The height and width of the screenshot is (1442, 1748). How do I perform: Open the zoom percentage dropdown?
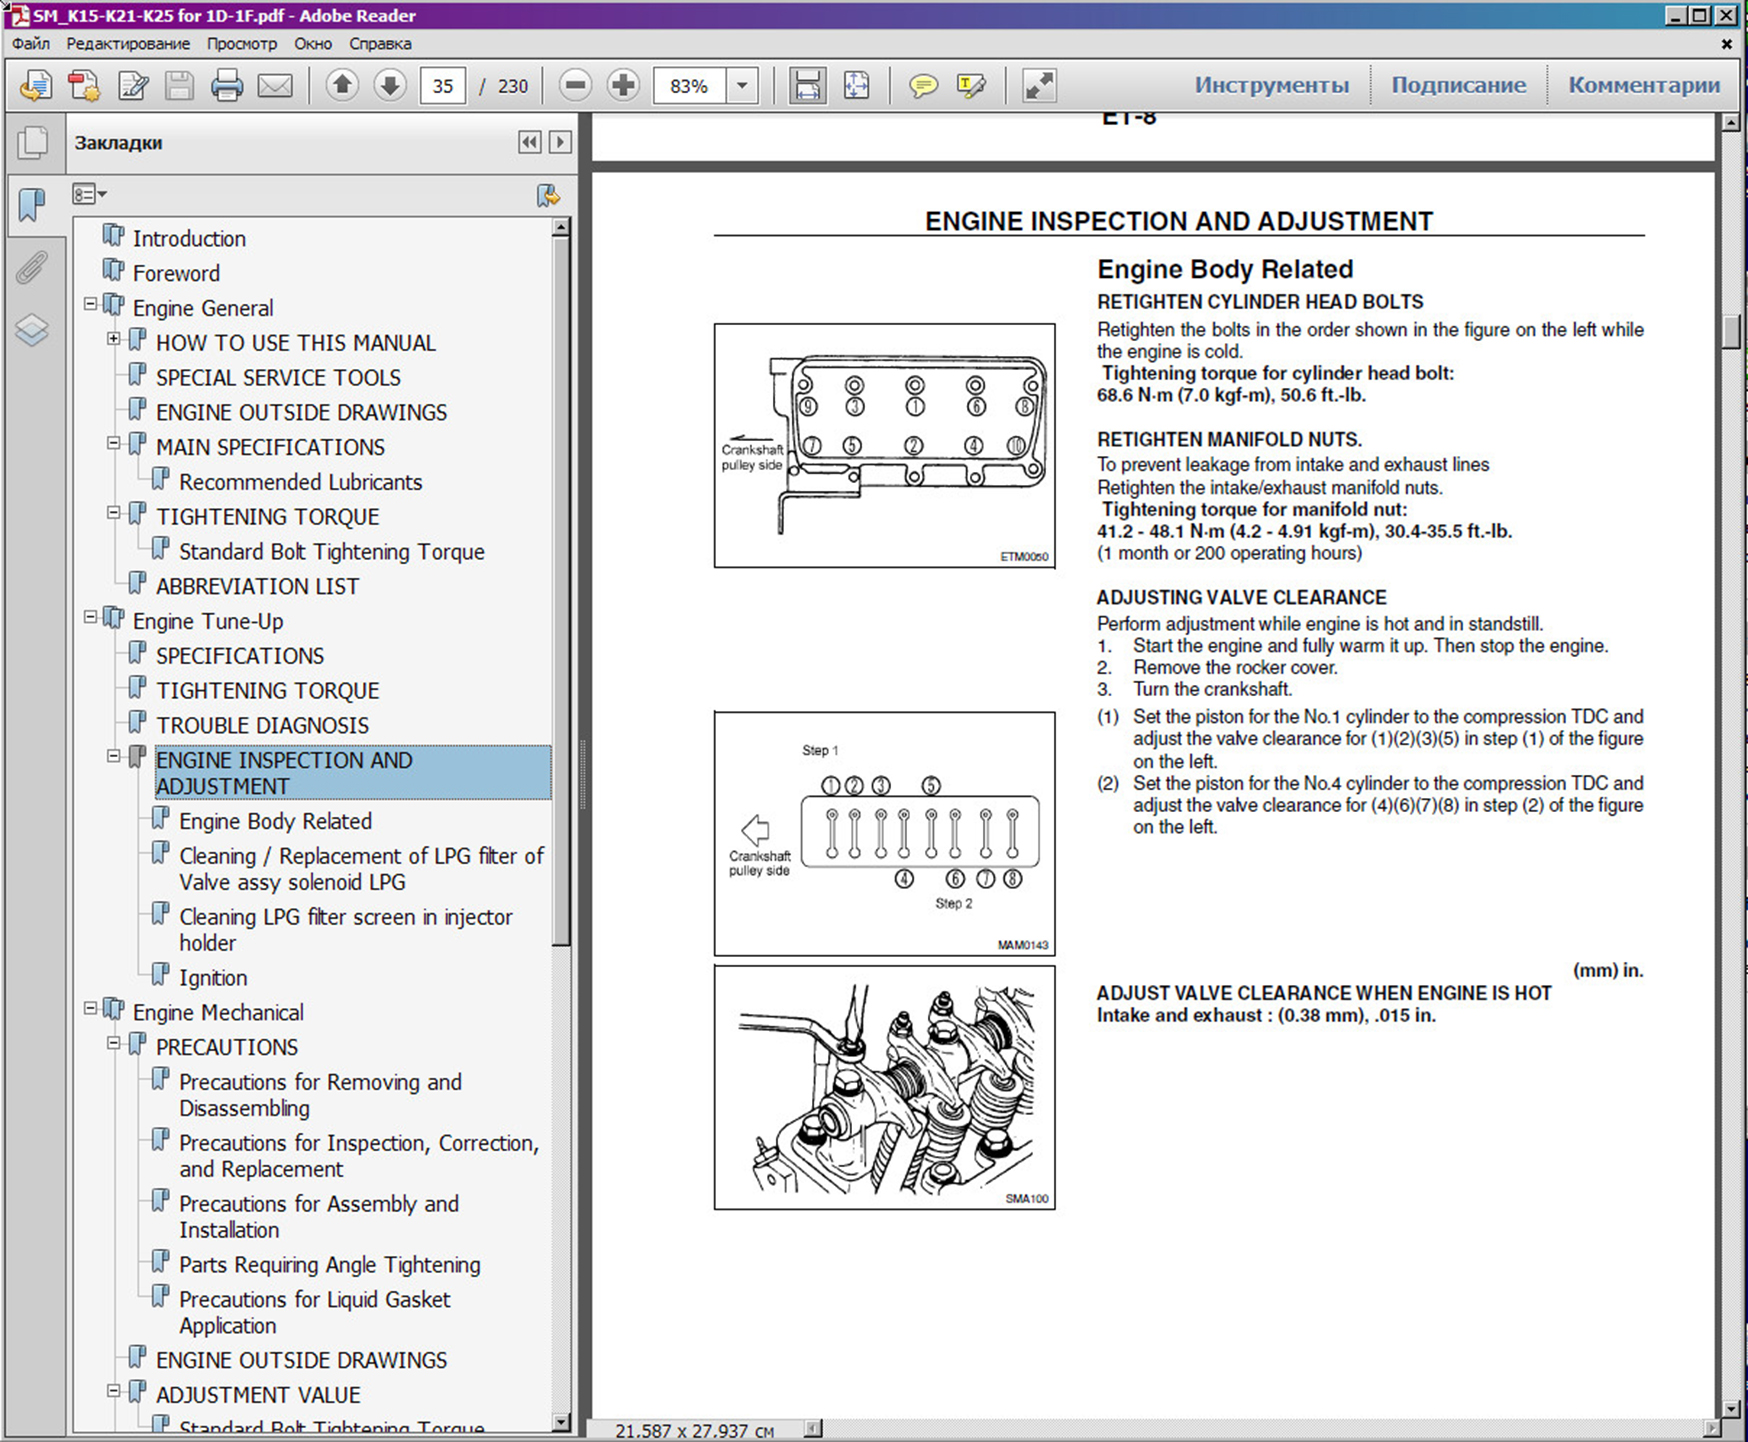(742, 86)
